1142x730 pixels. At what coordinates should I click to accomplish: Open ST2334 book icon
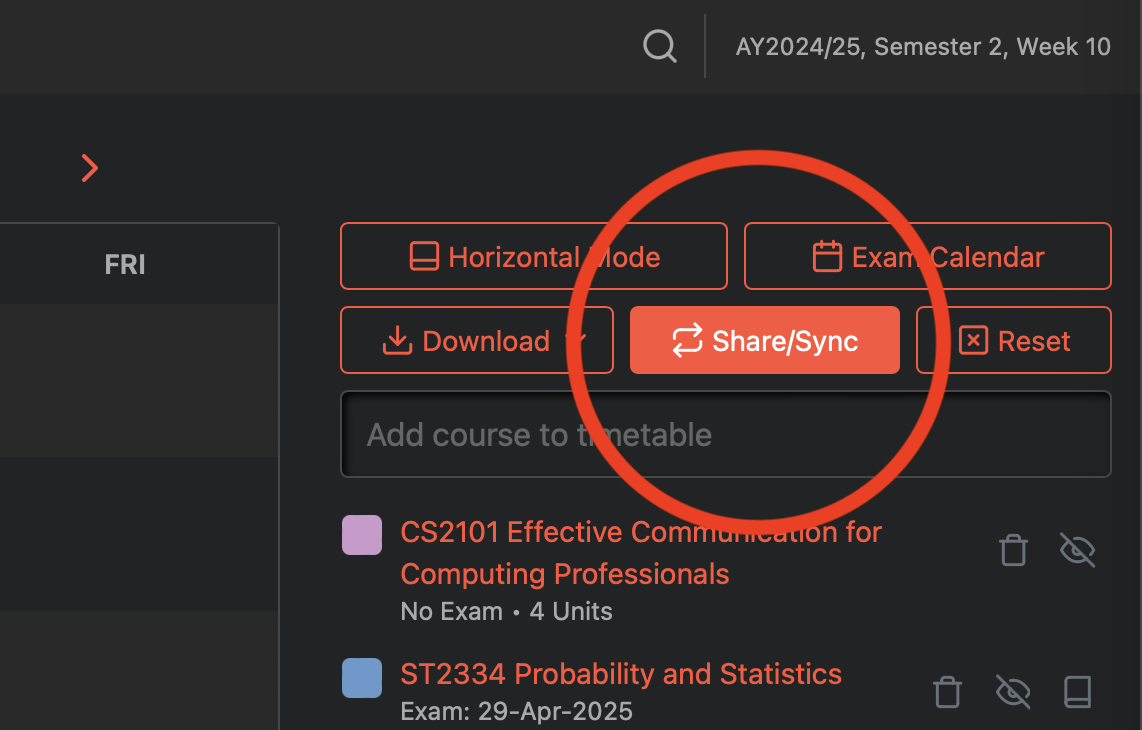click(1077, 691)
